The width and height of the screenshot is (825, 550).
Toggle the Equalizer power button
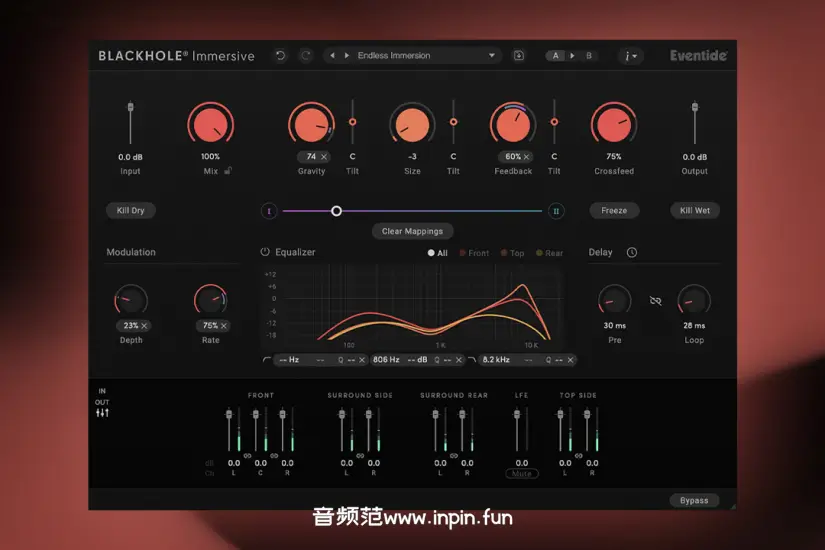coord(265,253)
